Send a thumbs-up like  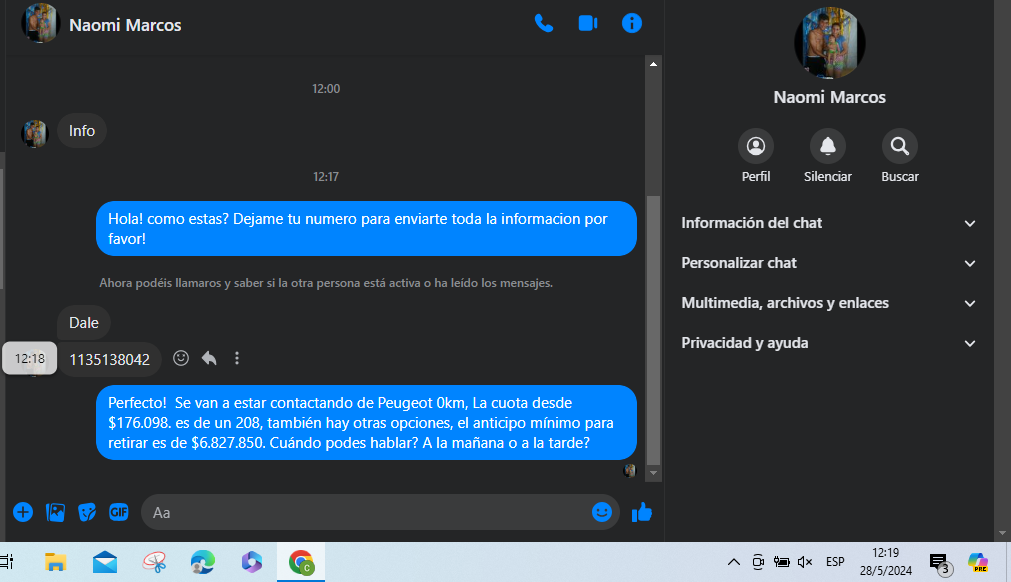[x=642, y=512]
